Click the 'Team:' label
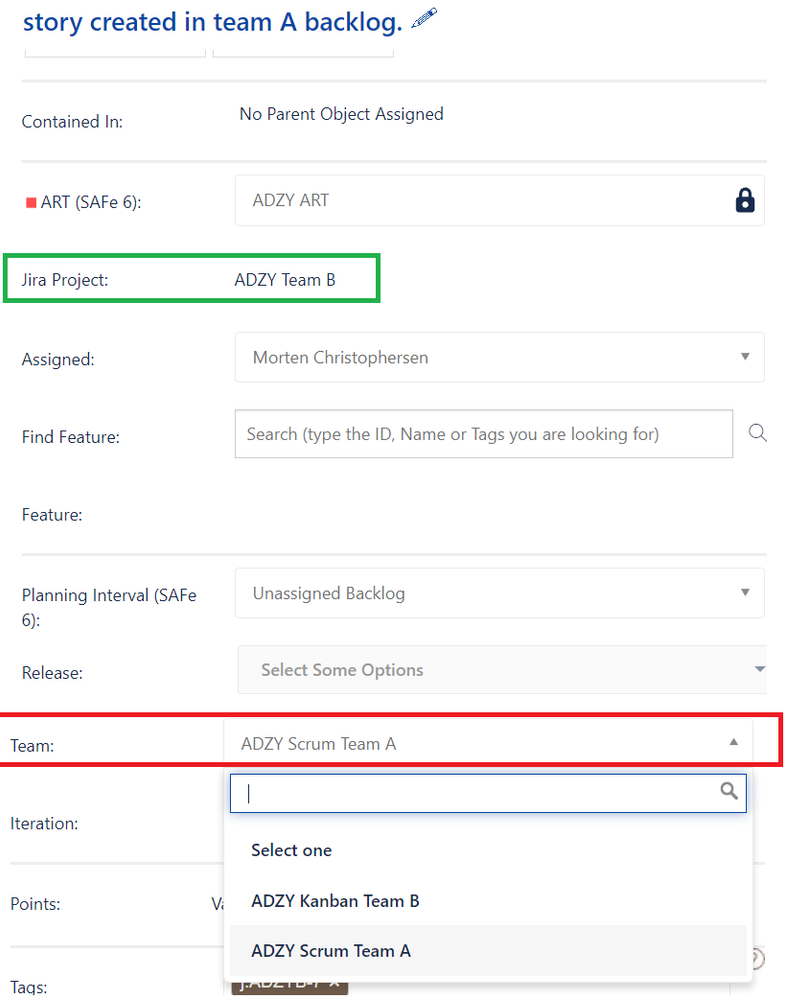The image size is (785, 999). click(32, 745)
